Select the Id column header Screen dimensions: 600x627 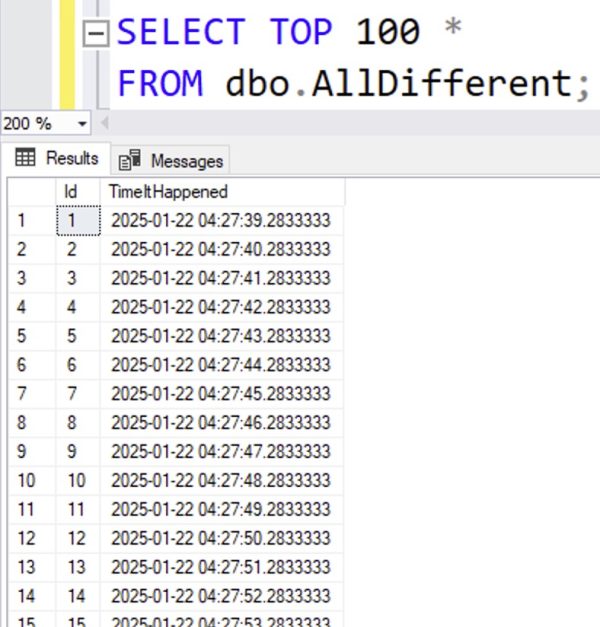point(72,192)
